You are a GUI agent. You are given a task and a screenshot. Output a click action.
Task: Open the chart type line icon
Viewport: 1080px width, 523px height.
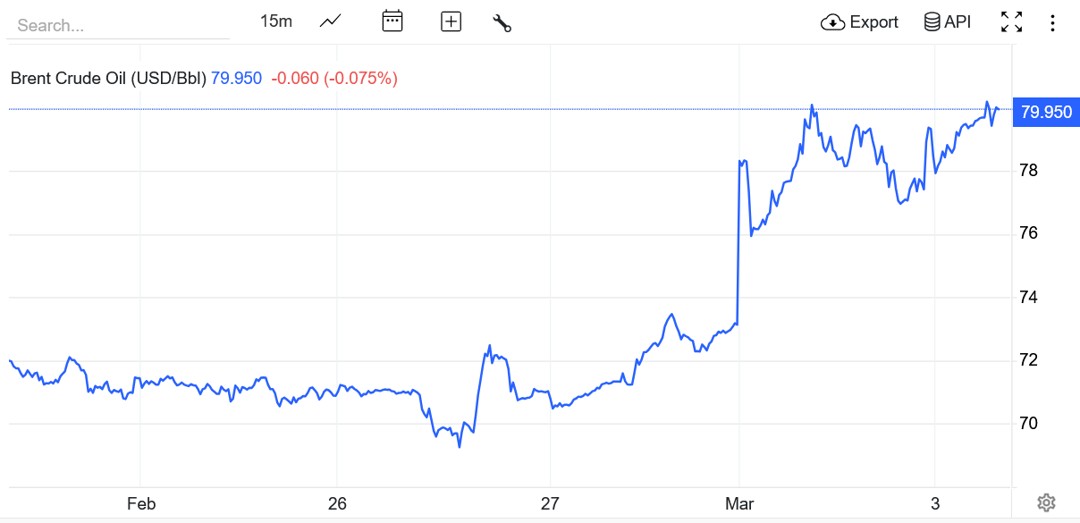[x=331, y=21]
